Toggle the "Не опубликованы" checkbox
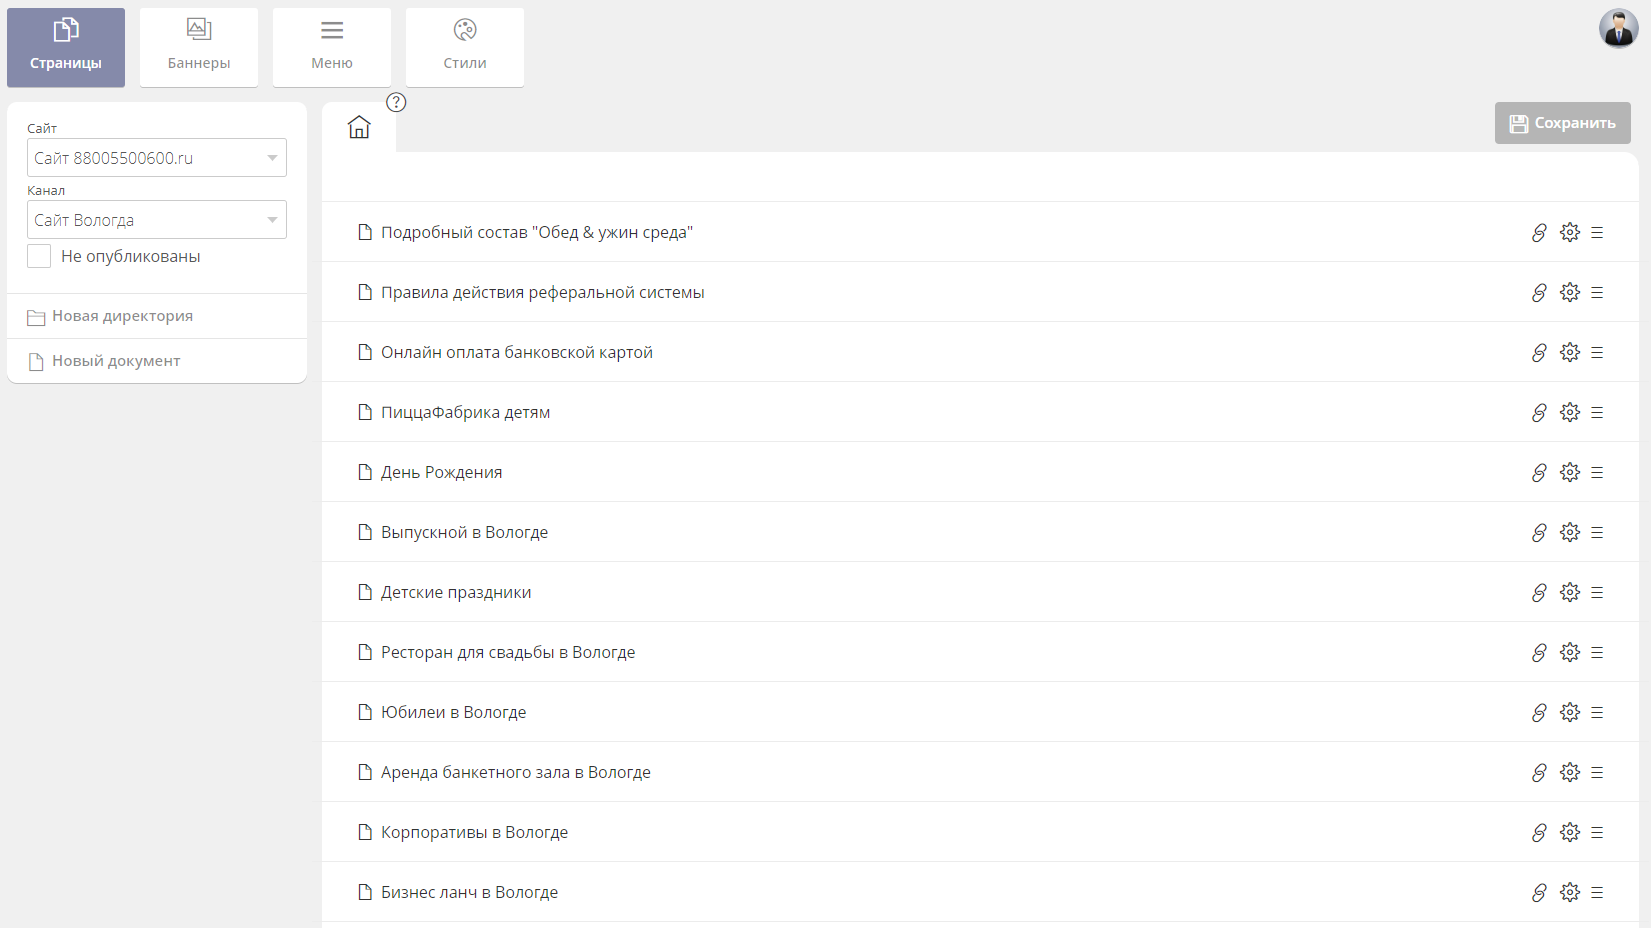The image size is (1651, 928). [x=39, y=256]
